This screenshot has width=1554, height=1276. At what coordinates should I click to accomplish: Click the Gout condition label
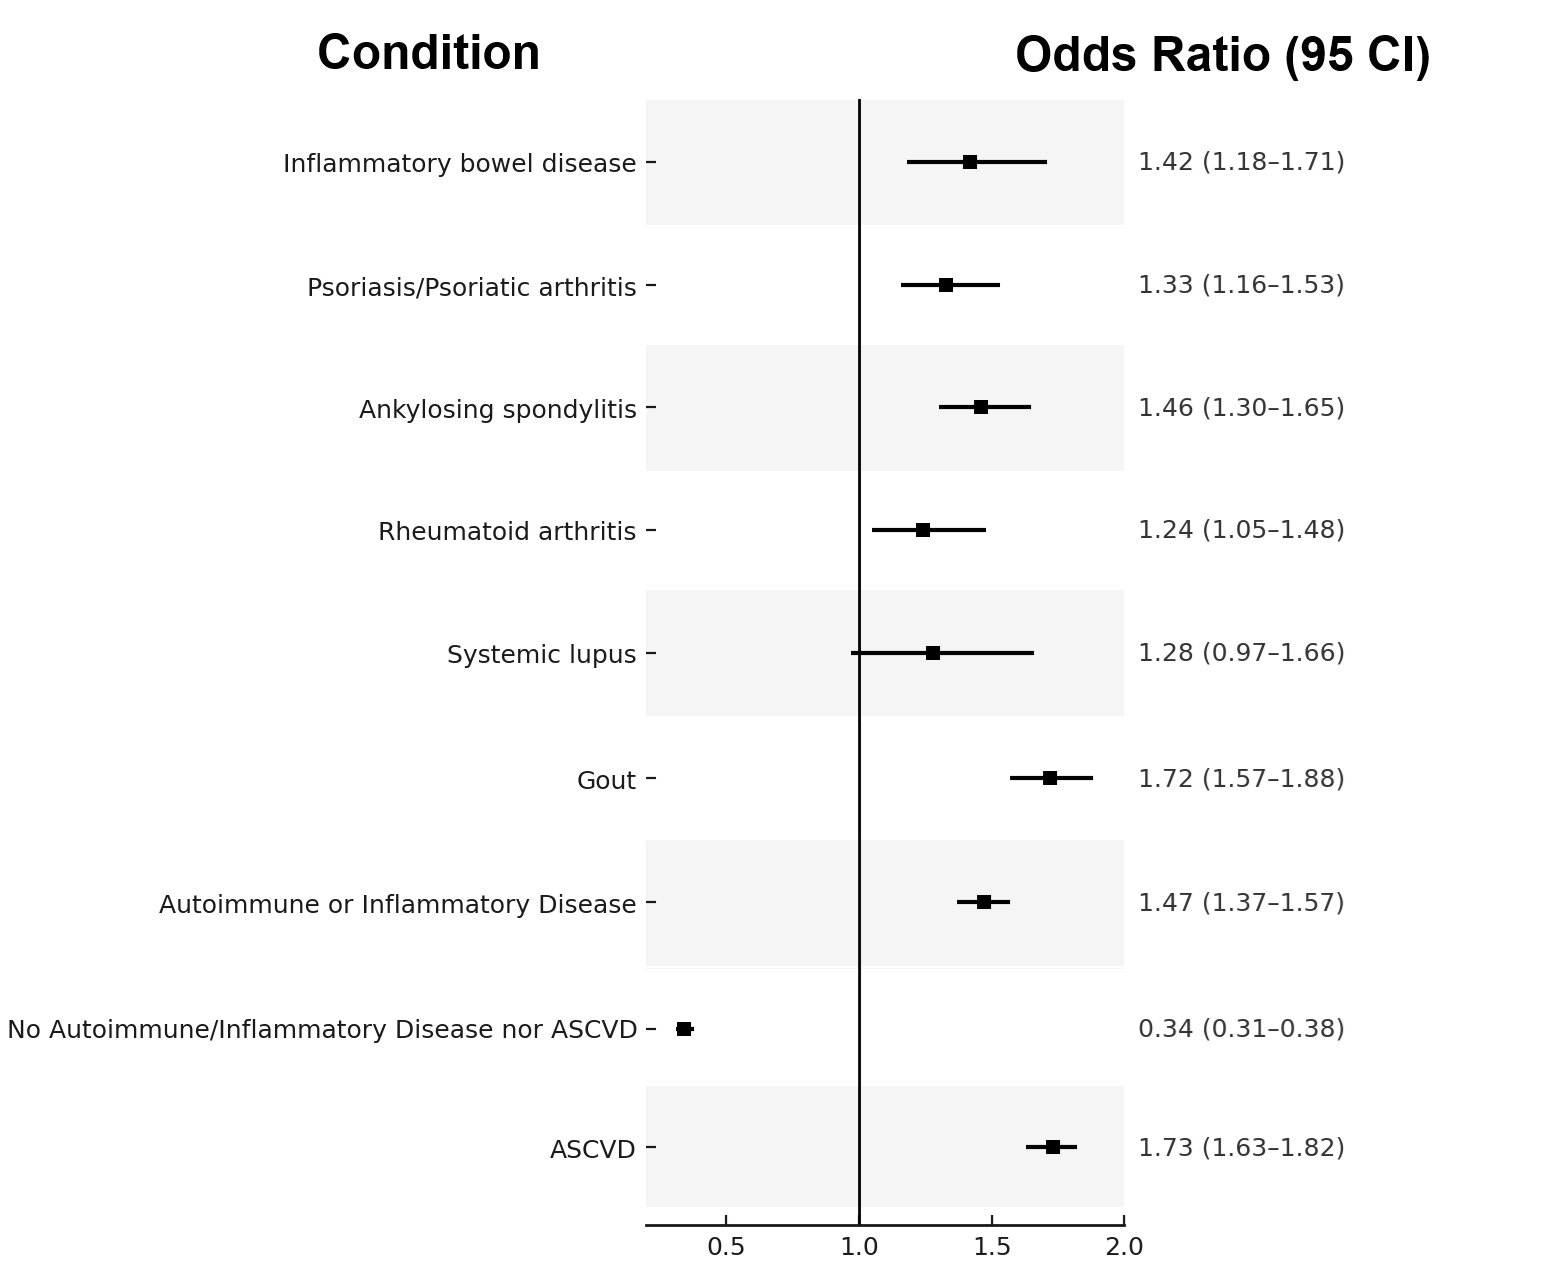606,780
